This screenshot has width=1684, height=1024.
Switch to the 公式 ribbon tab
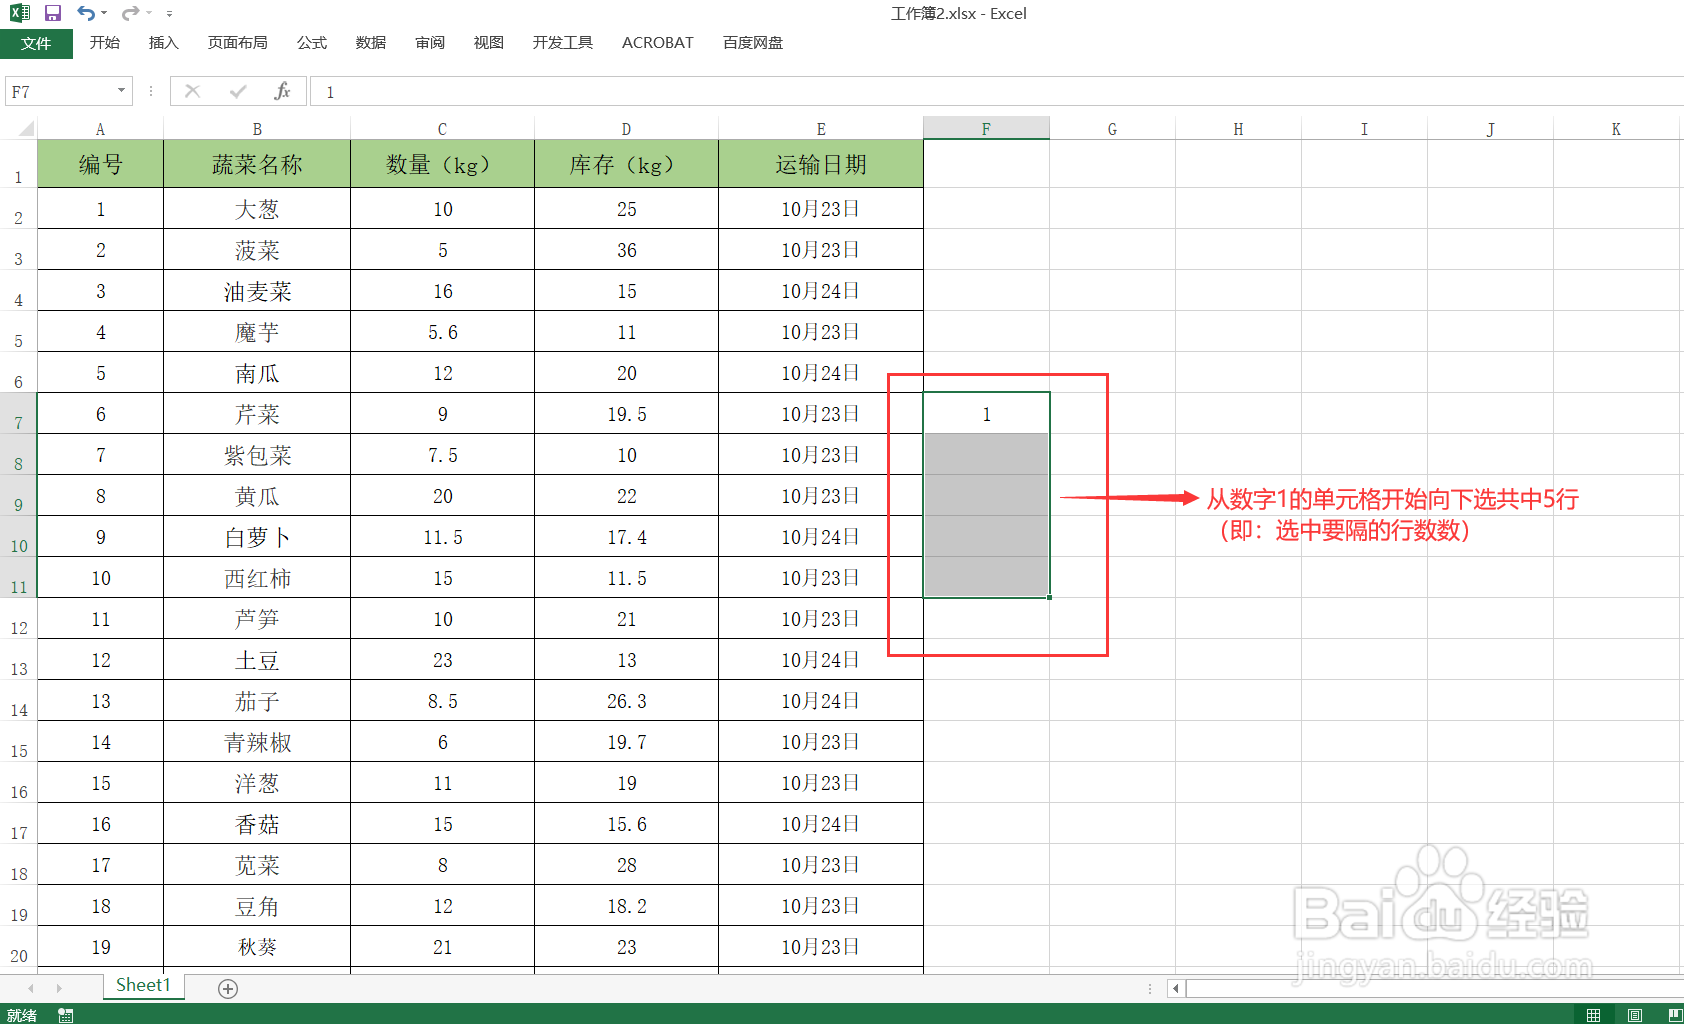311,43
